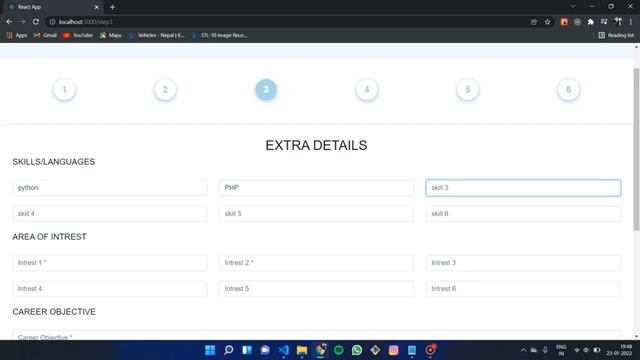
Task: Share this page from the address bar
Action: pos(534,22)
